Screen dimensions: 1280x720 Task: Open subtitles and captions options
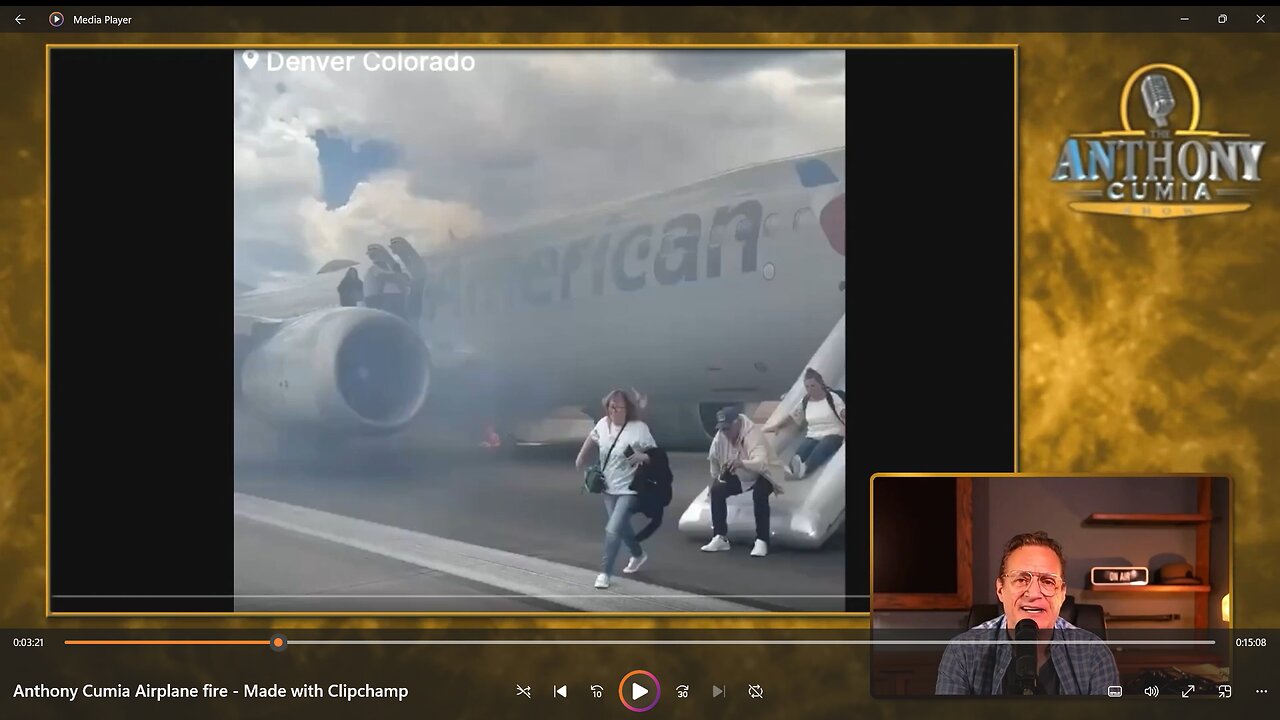tap(1115, 691)
